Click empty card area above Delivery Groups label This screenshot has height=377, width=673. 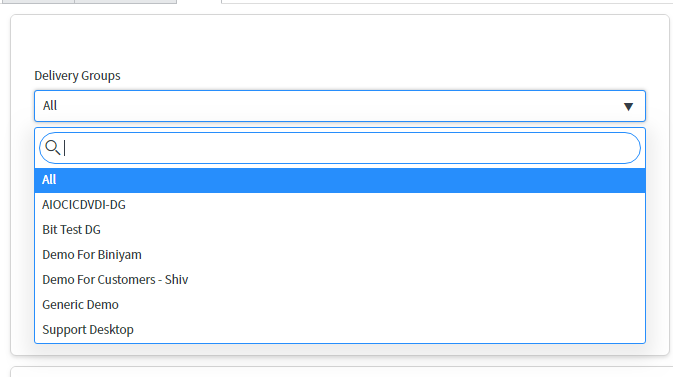[x=340, y=41]
